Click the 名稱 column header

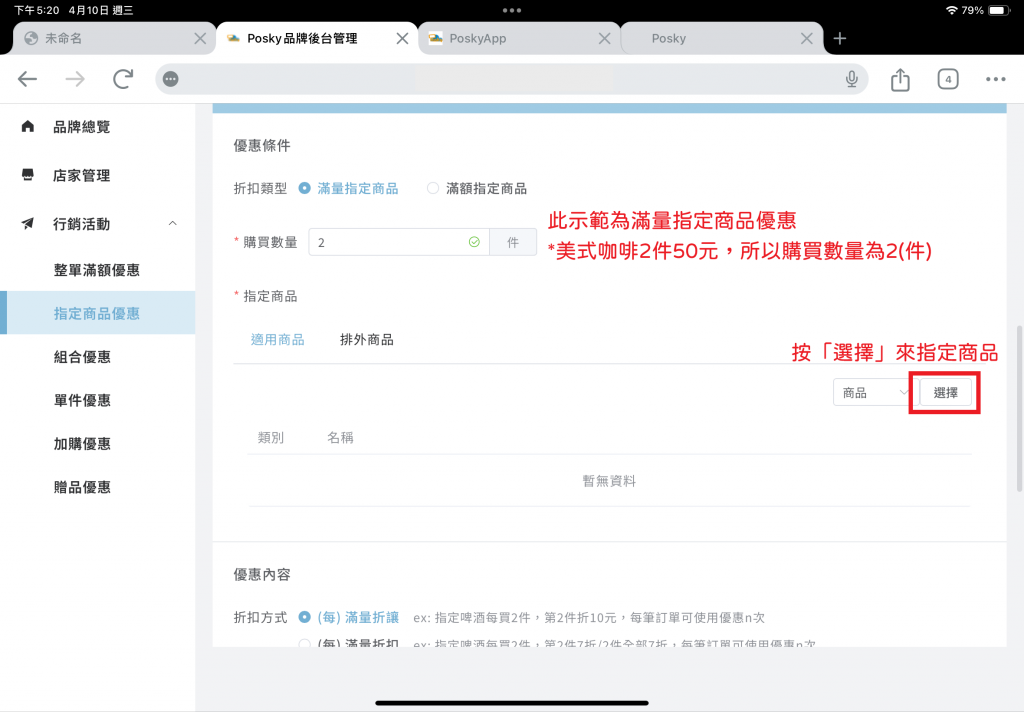340,438
